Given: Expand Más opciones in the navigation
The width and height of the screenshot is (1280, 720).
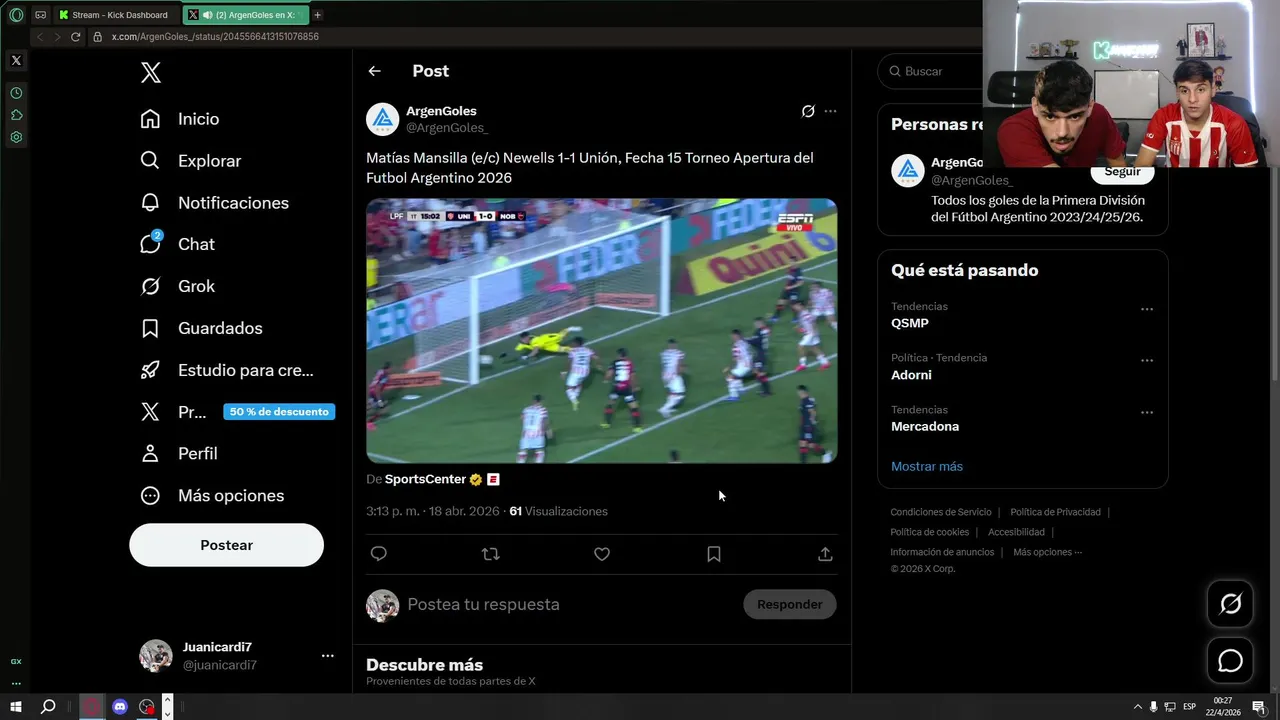Looking at the screenshot, I should (x=212, y=496).
